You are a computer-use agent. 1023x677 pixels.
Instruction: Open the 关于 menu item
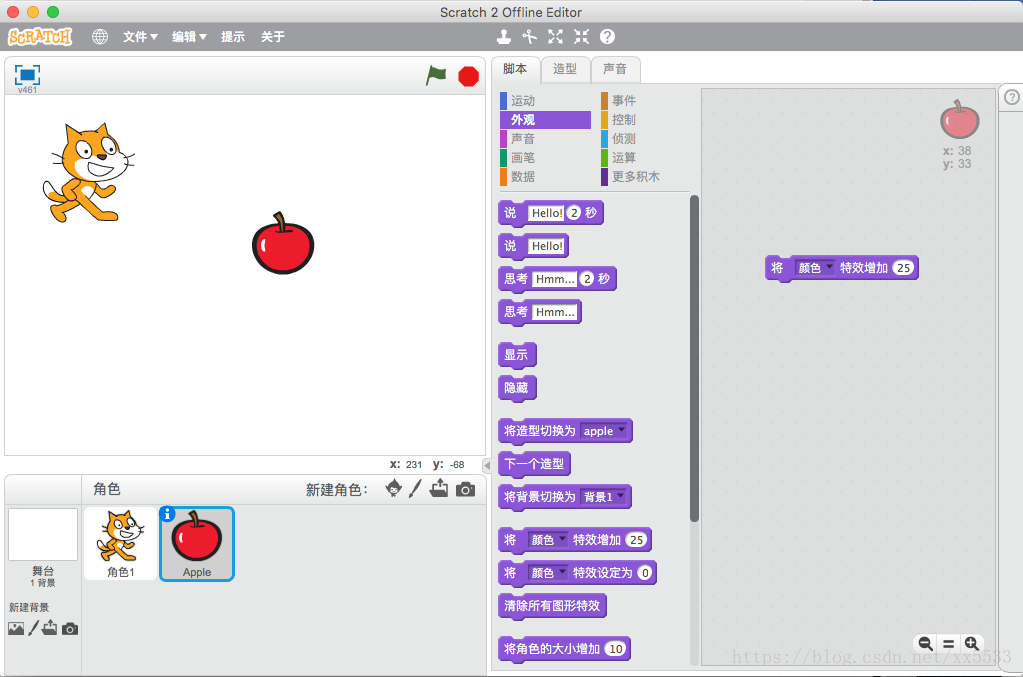coord(273,37)
